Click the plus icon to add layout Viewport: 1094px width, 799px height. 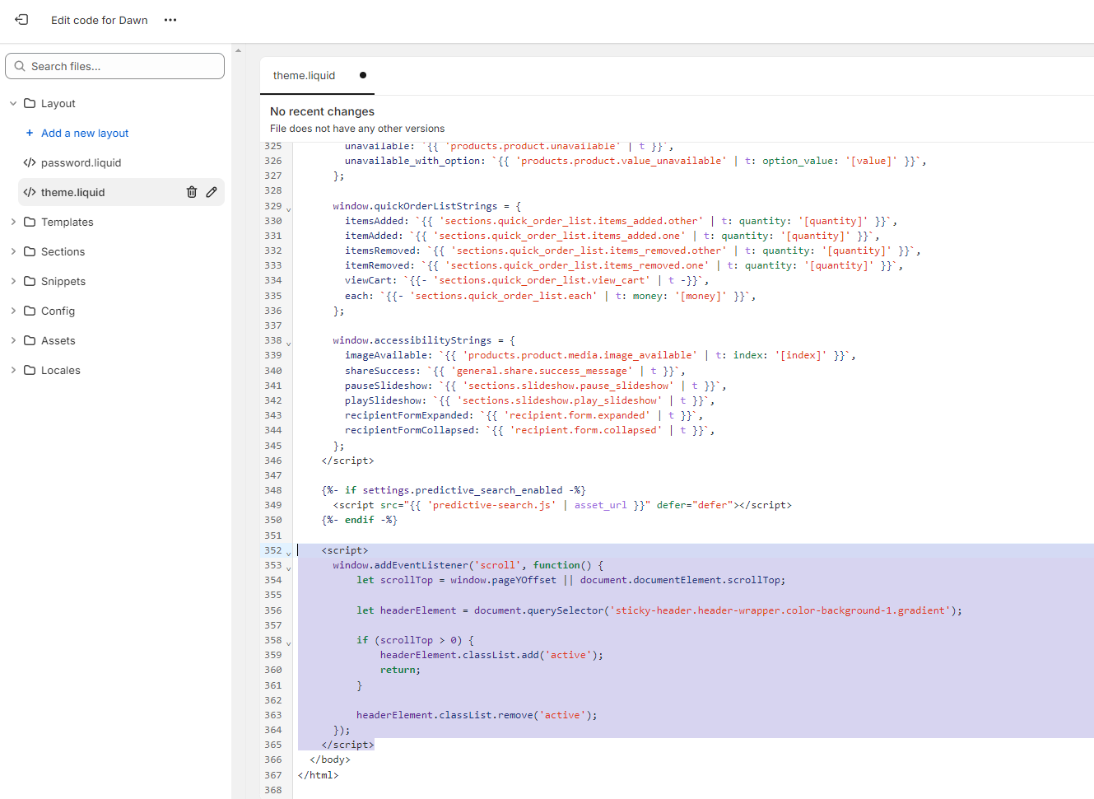point(30,133)
